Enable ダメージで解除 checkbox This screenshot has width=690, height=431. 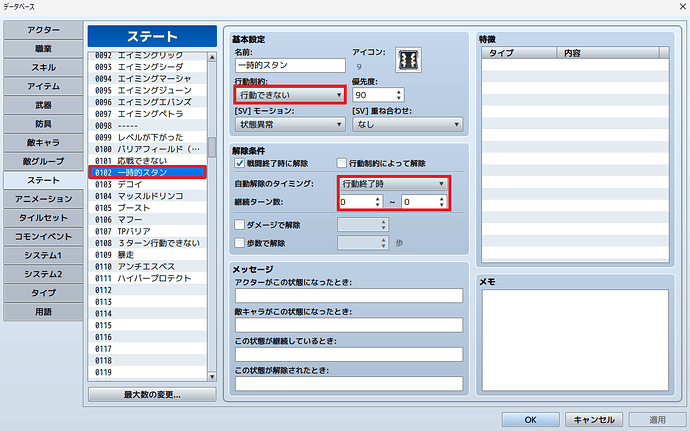(240, 225)
